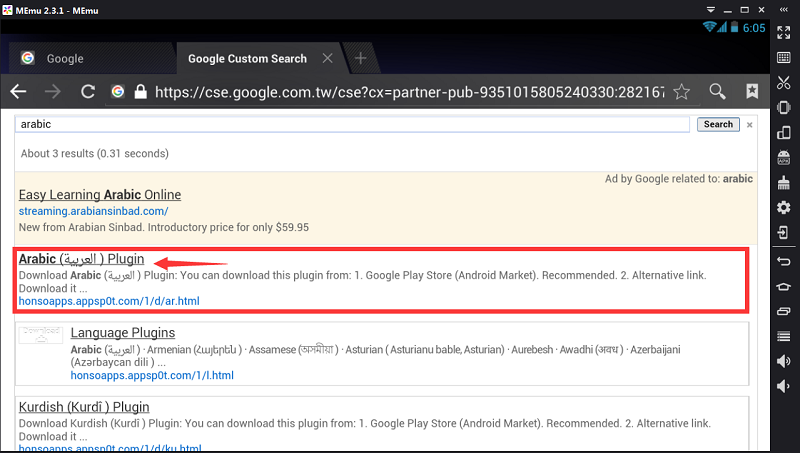Click the URL address bar
The height and width of the screenshot is (453, 800).
click(410, 92)
